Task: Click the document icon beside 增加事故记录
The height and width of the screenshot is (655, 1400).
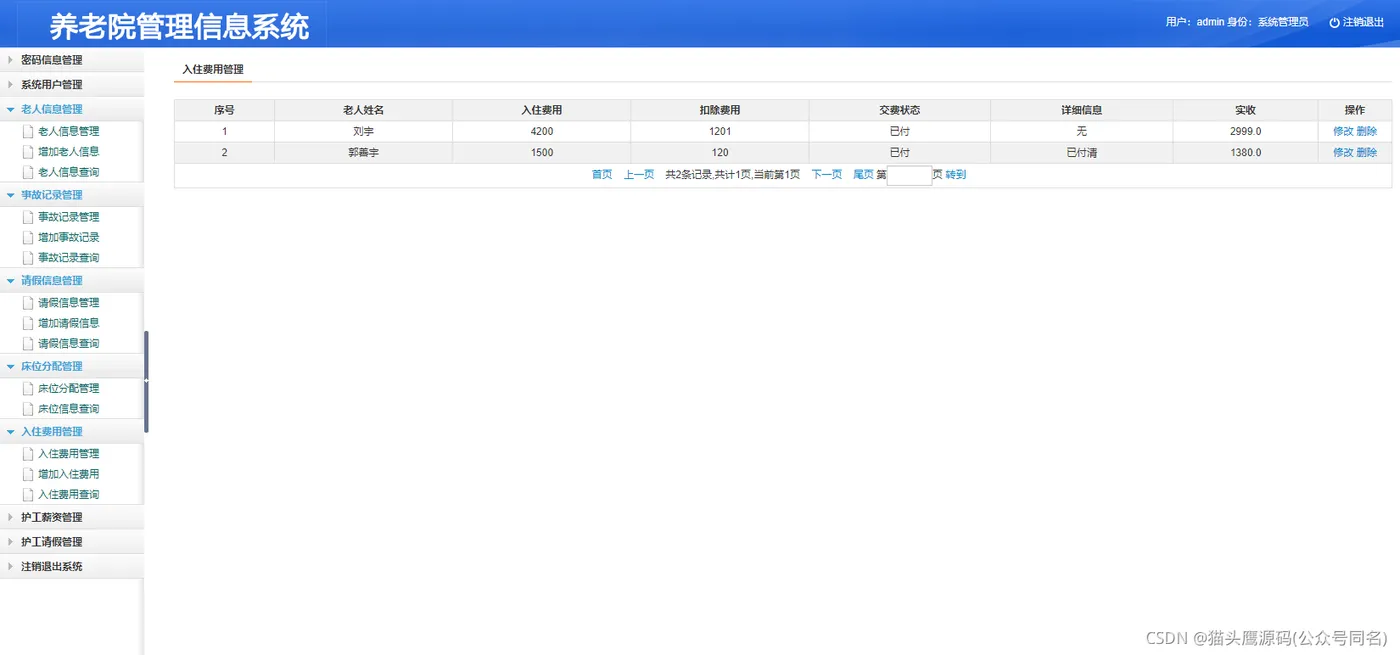Action: point(28,238)
